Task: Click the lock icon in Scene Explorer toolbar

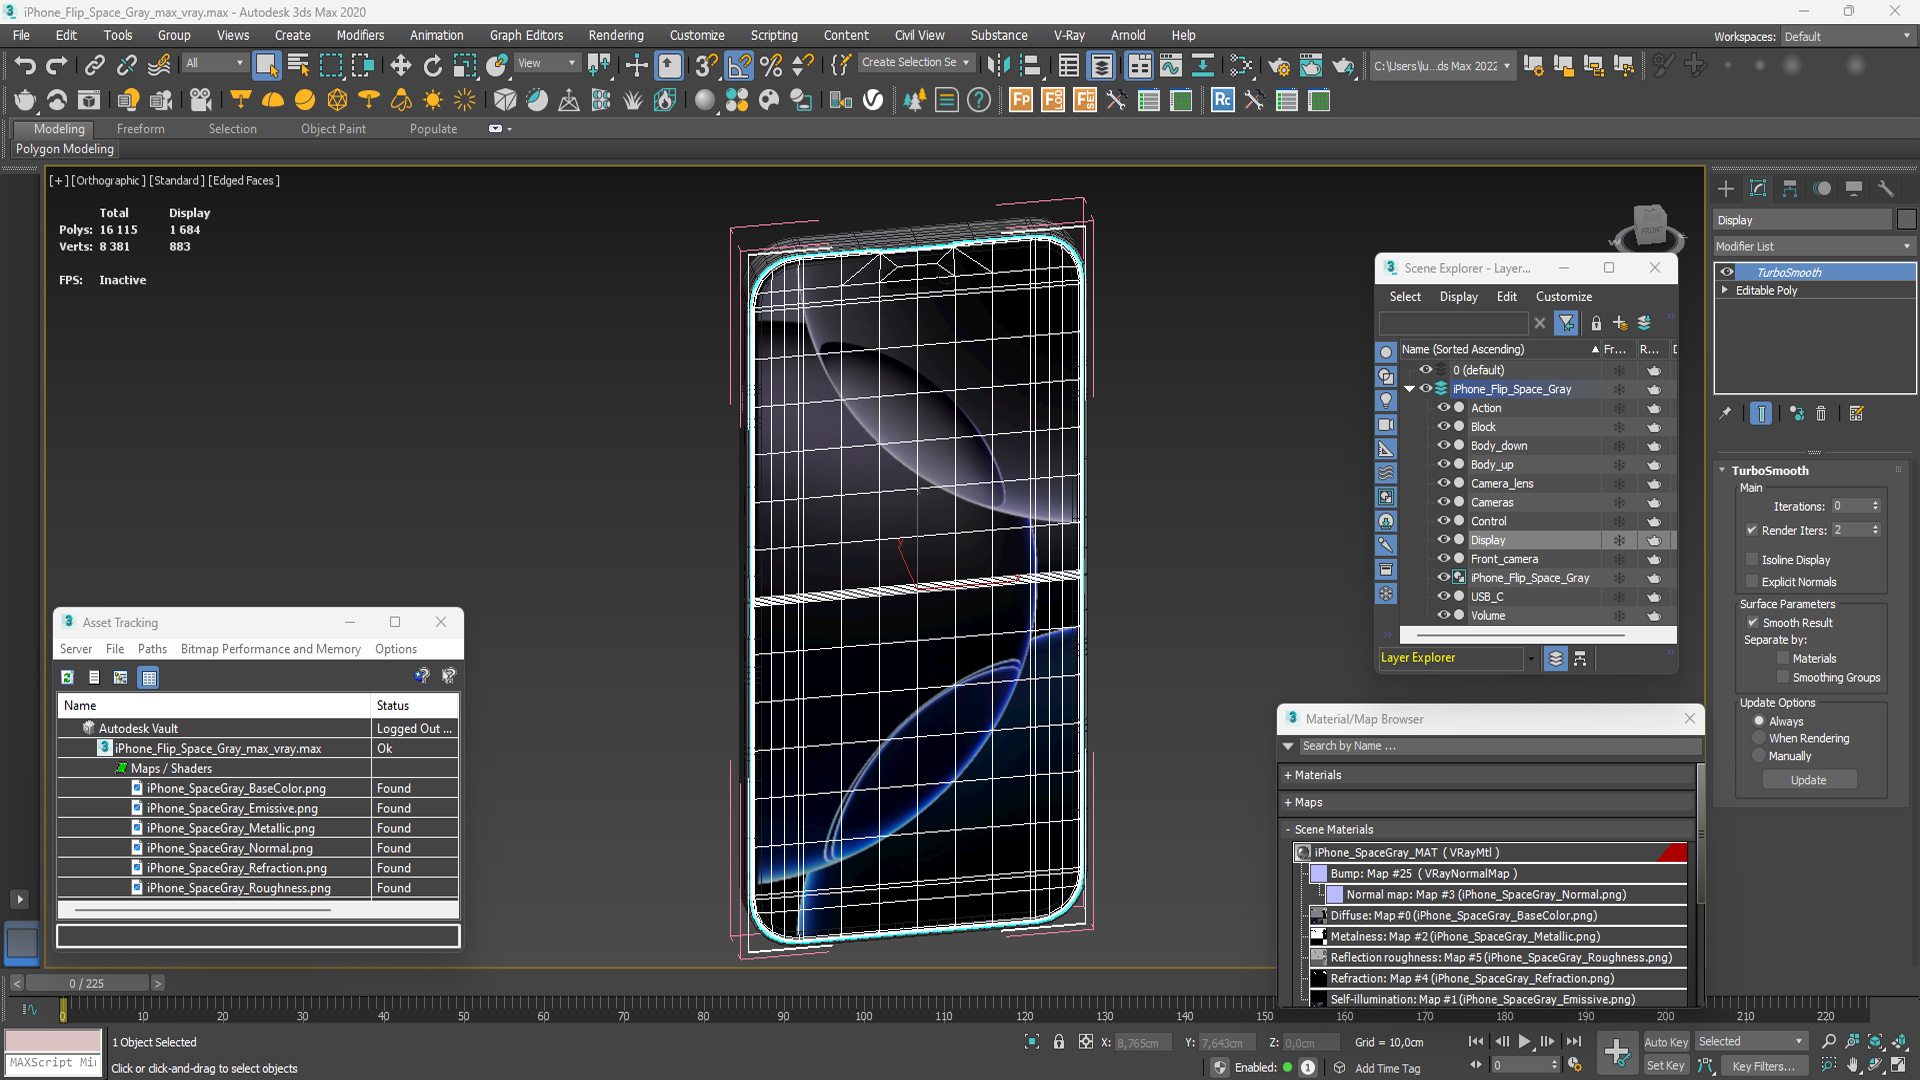Action: click(x=1596, y=323)
